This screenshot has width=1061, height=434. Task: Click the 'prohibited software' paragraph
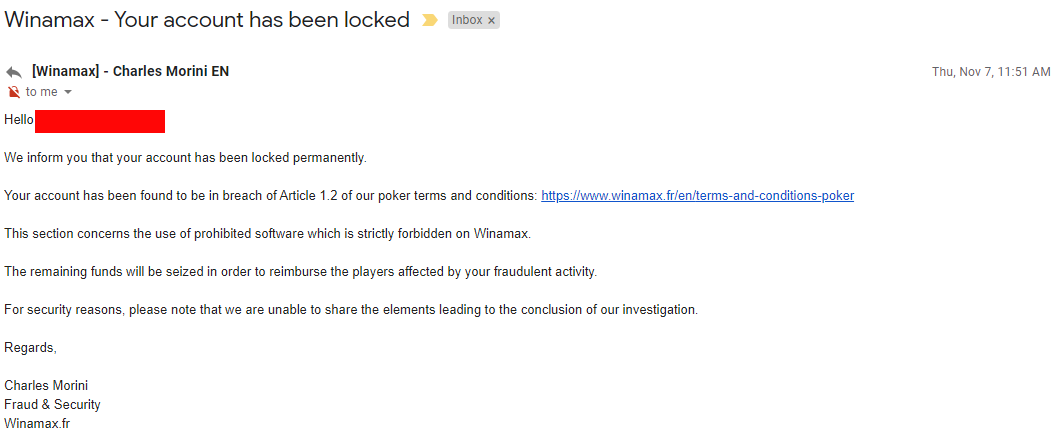tap(267, 234)
